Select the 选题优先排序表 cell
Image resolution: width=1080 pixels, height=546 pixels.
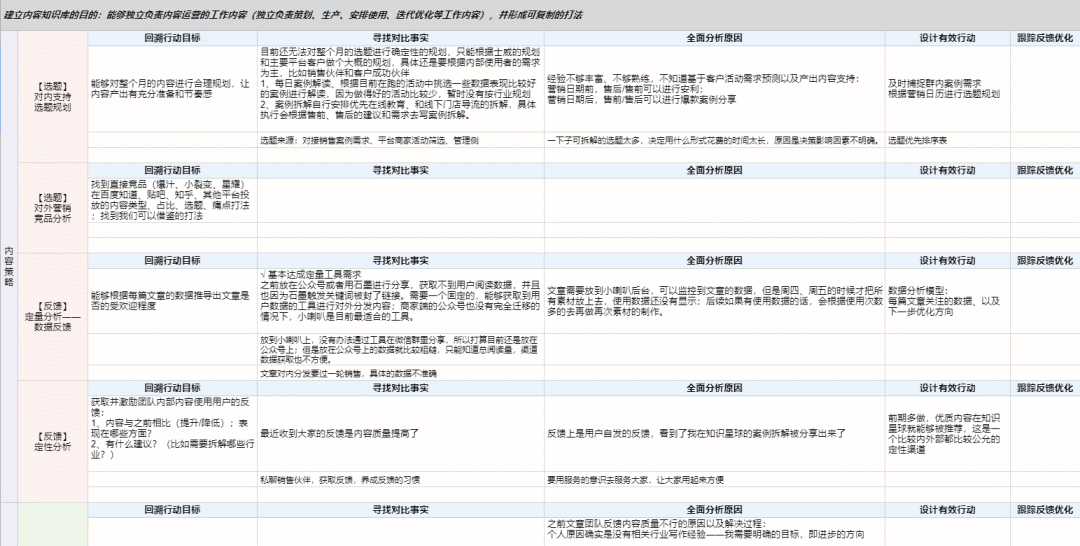pos(945,140)
